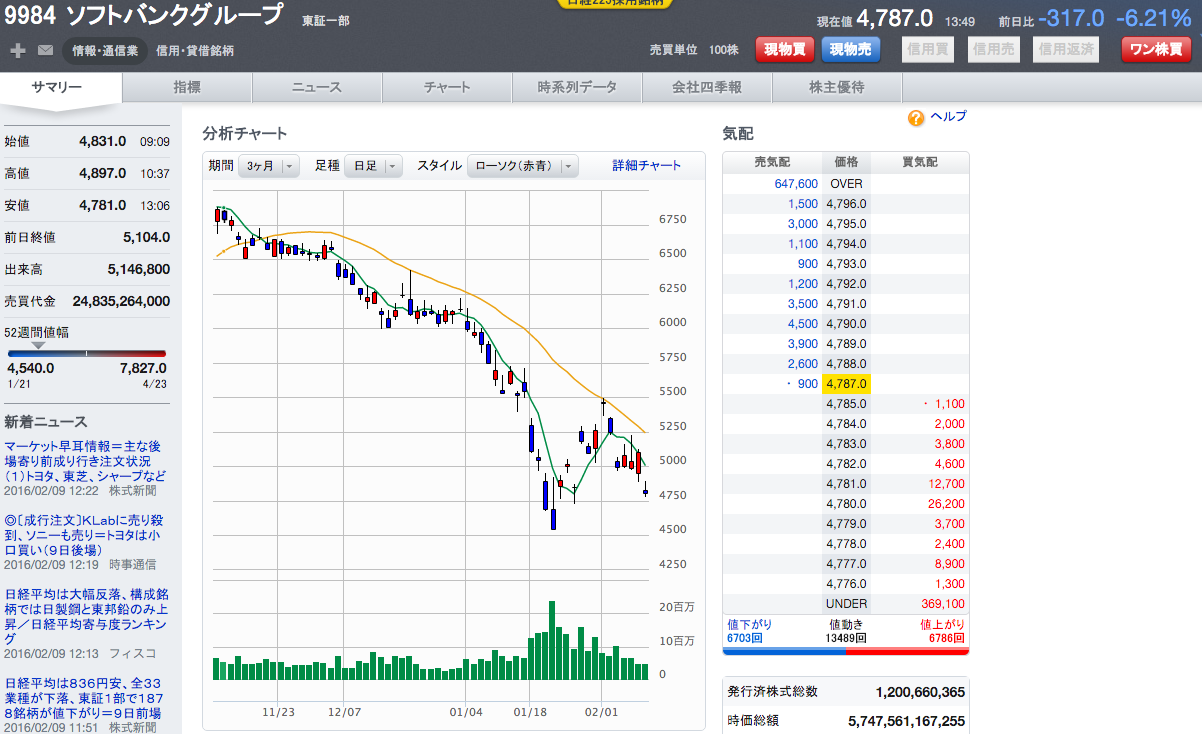This screenshot has height=734, width=1202.
Task: Open news 成行注文 KLabに売り殺到 headline
Action: (85, 536)
